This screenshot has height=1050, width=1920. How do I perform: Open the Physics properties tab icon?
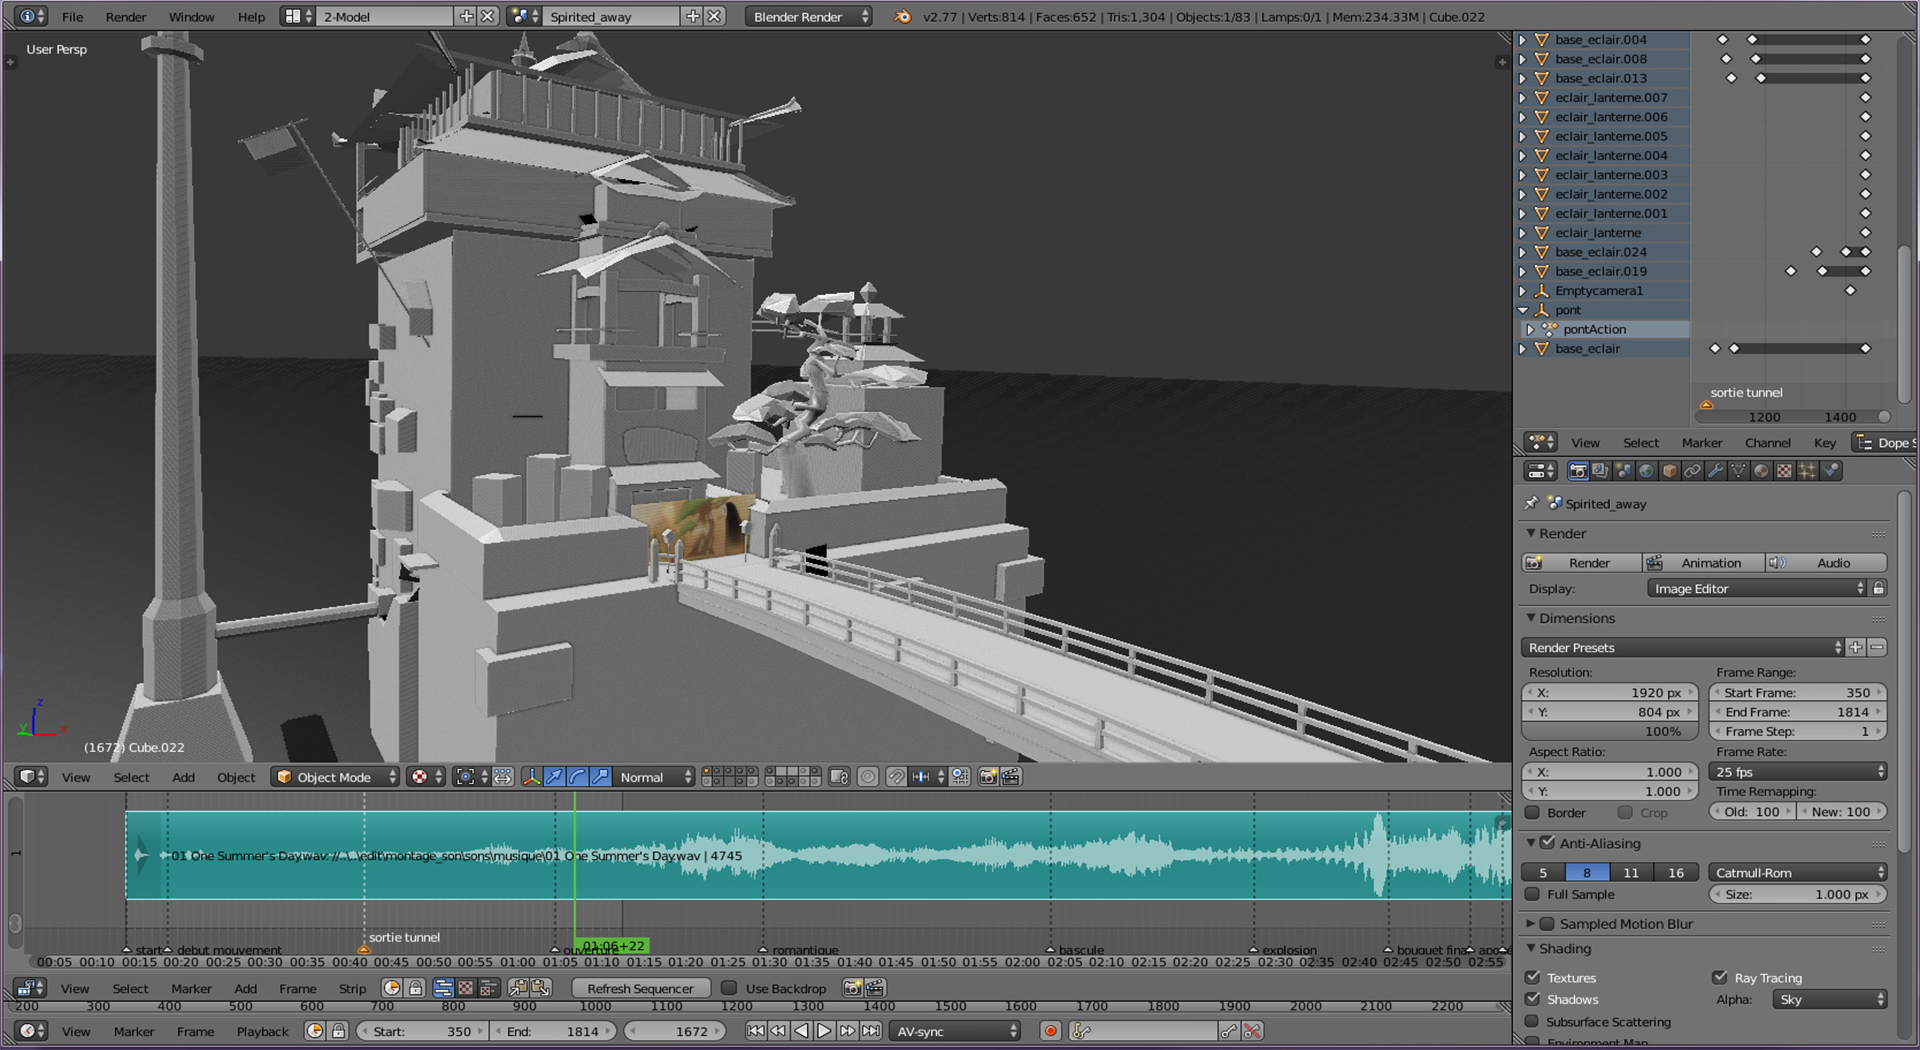pos(1831,471)
